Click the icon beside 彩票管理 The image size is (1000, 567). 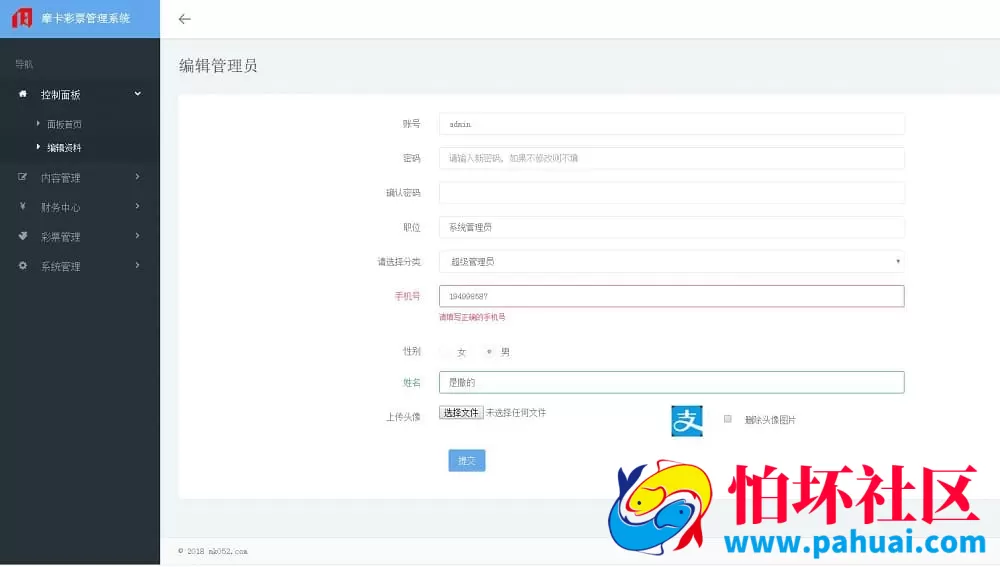coord(23,236)
